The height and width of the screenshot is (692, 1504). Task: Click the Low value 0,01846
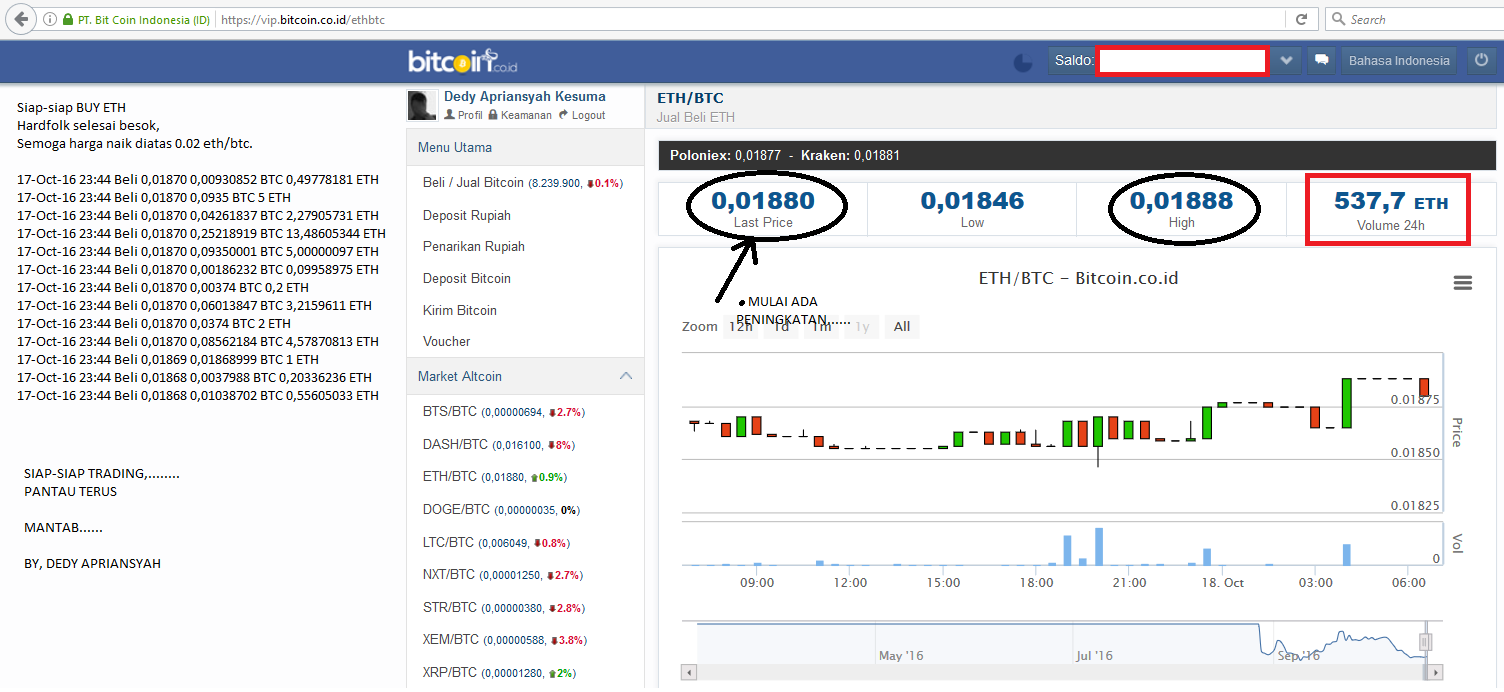point(972,200)
